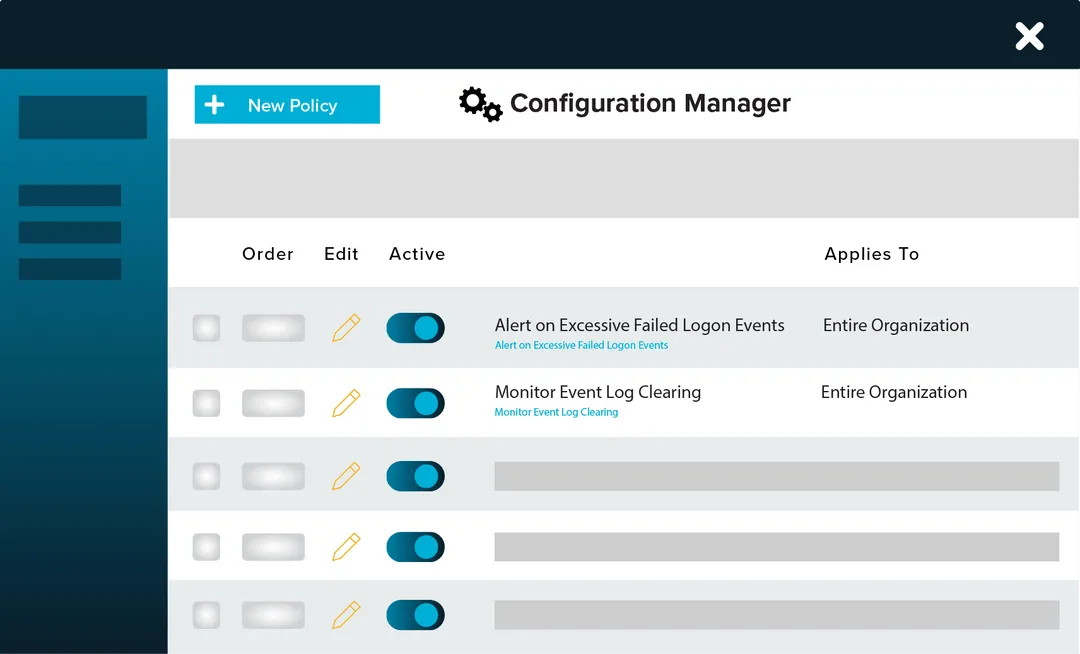1080x654 pixels.
Task: Edit Monitor Event Log Clearing with the pencil icon
Action: point(346,403)
